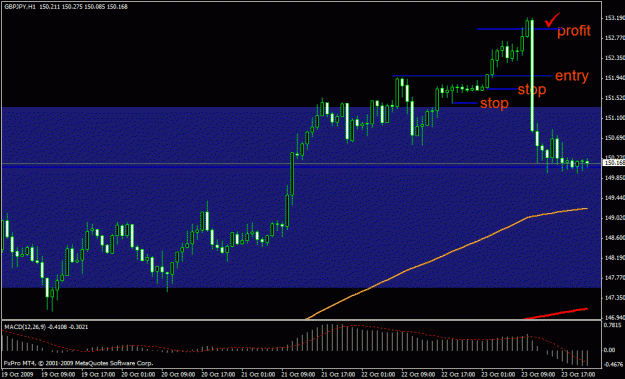Screen dimensions: 625x379
Task: Click the '20 Oct 09:00' time label
Action: [178, 375]
